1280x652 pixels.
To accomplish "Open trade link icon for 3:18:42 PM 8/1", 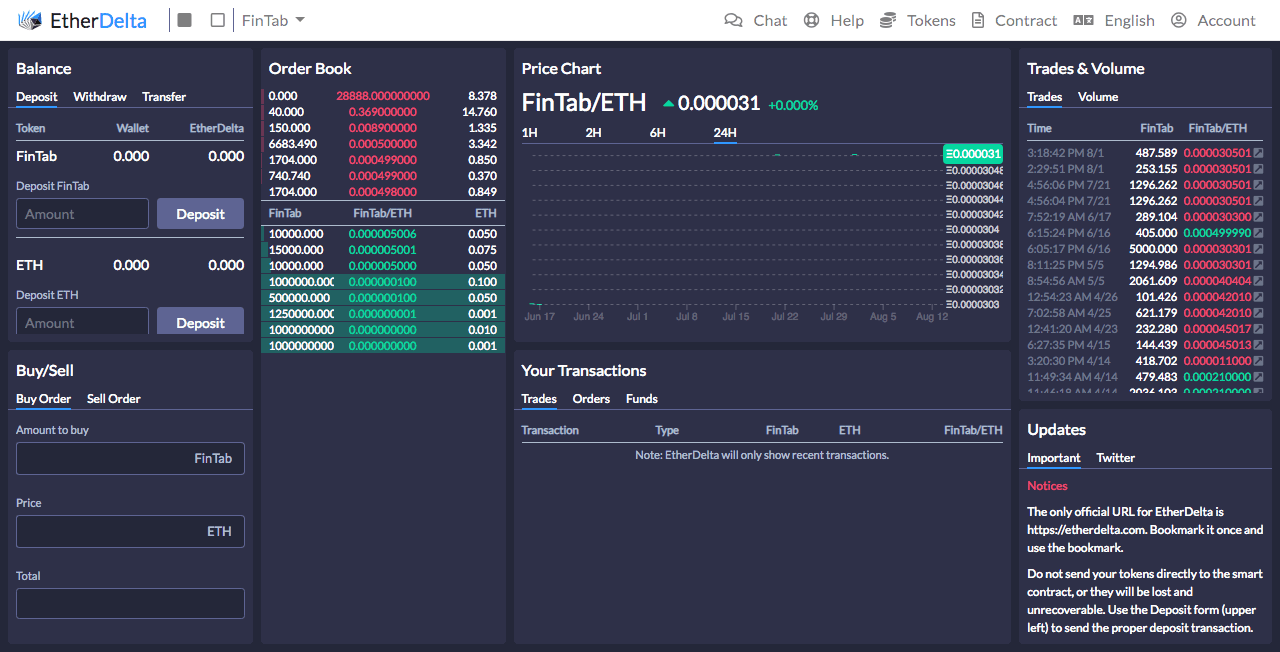I will [x=1258, y=153].
